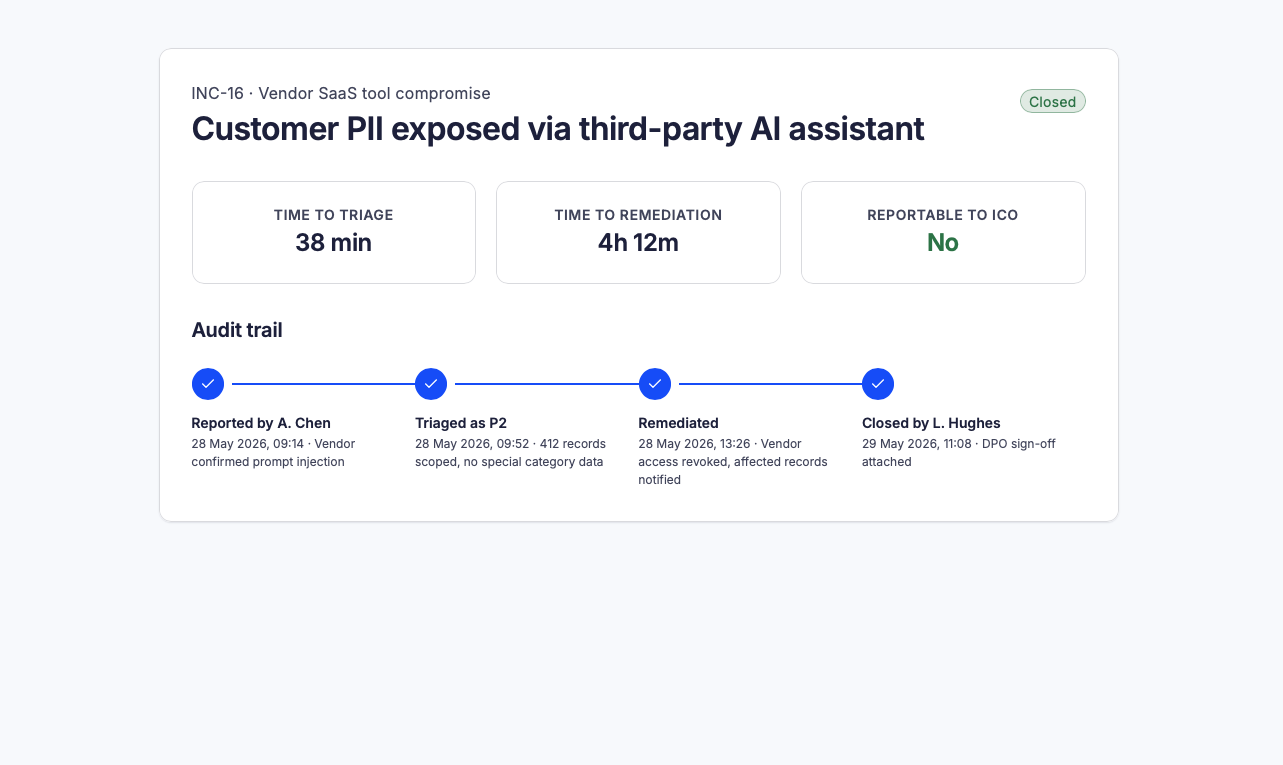The width and height of the screenshot is (1283, 765).
Task: Select the Reportable to ICO card
Action: tap(943, 232)
